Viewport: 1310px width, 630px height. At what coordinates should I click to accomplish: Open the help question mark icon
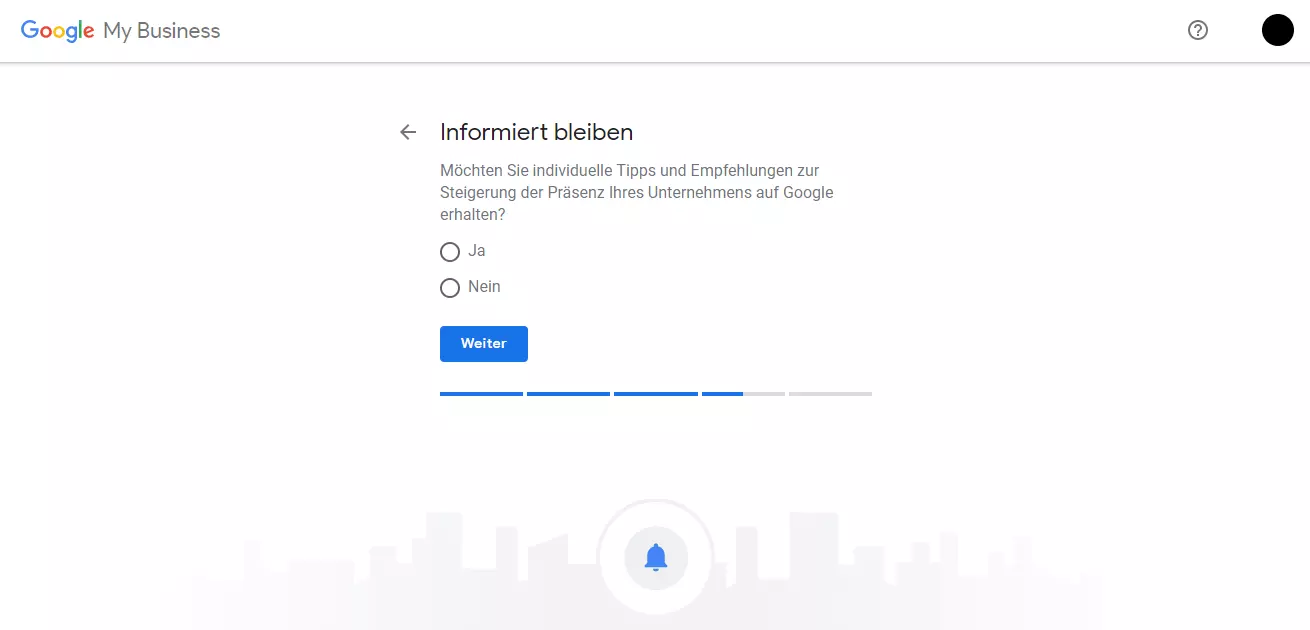[x=1197, y=30]
